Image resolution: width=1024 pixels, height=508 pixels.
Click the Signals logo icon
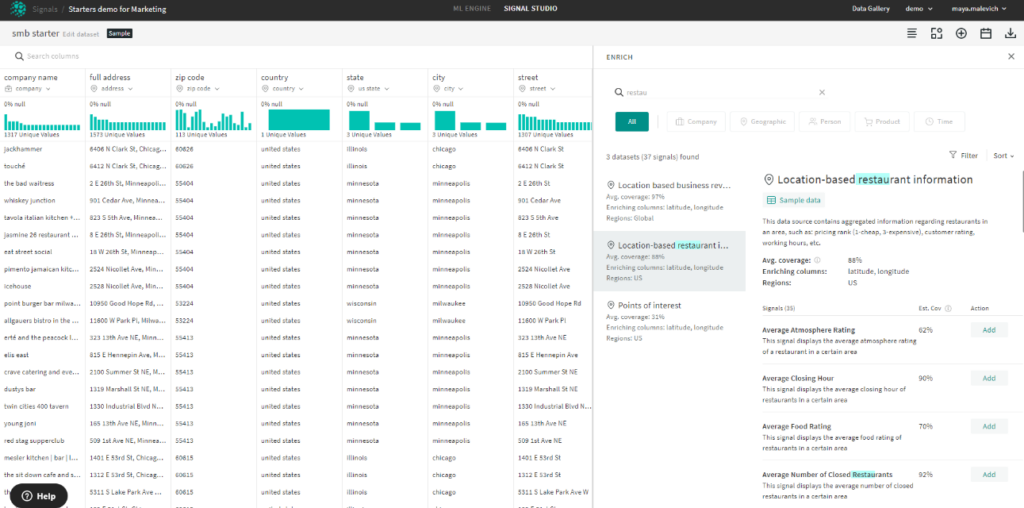click(x=18, y=9)
